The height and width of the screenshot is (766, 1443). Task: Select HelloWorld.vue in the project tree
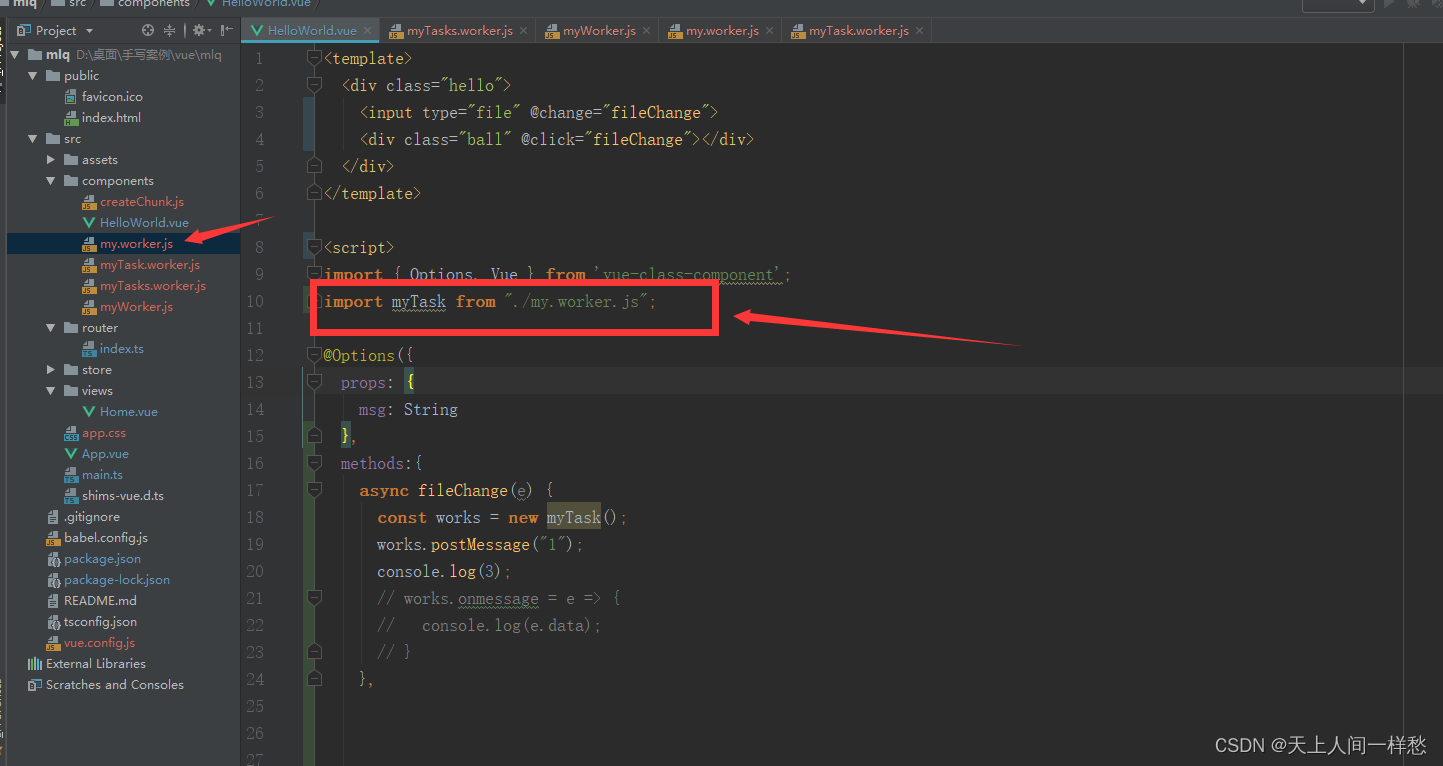[135, 223]
